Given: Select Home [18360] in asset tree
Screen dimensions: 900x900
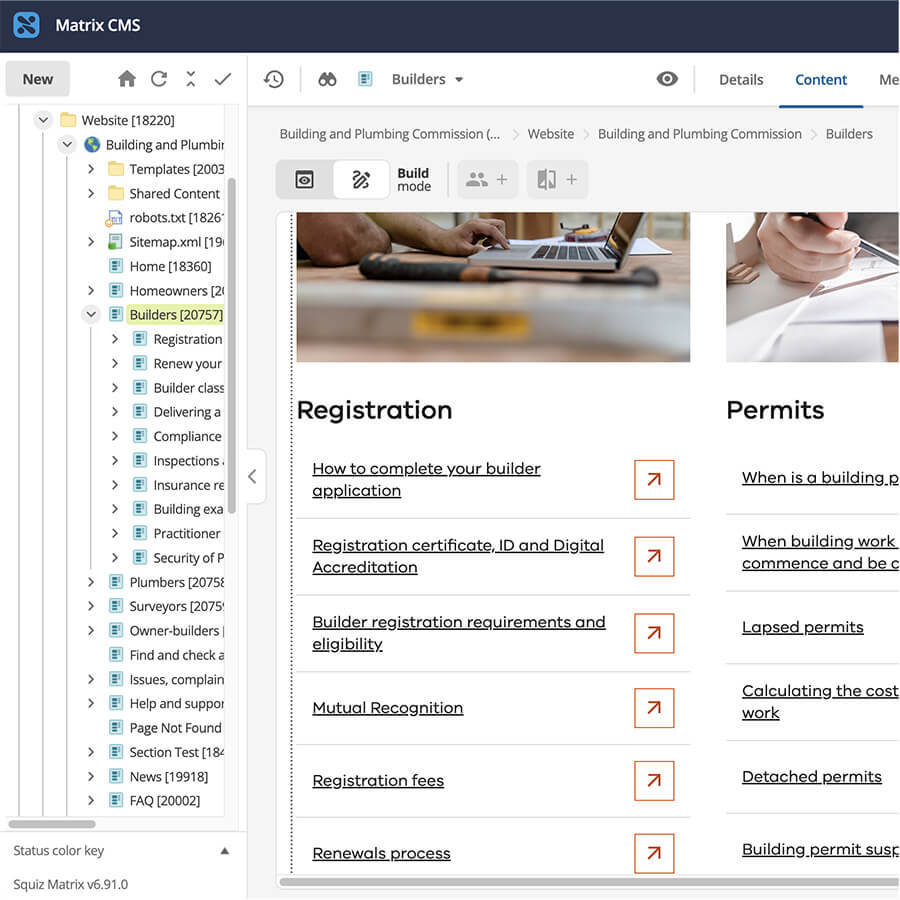Looking at the screenshot, I should coord(170,266).
